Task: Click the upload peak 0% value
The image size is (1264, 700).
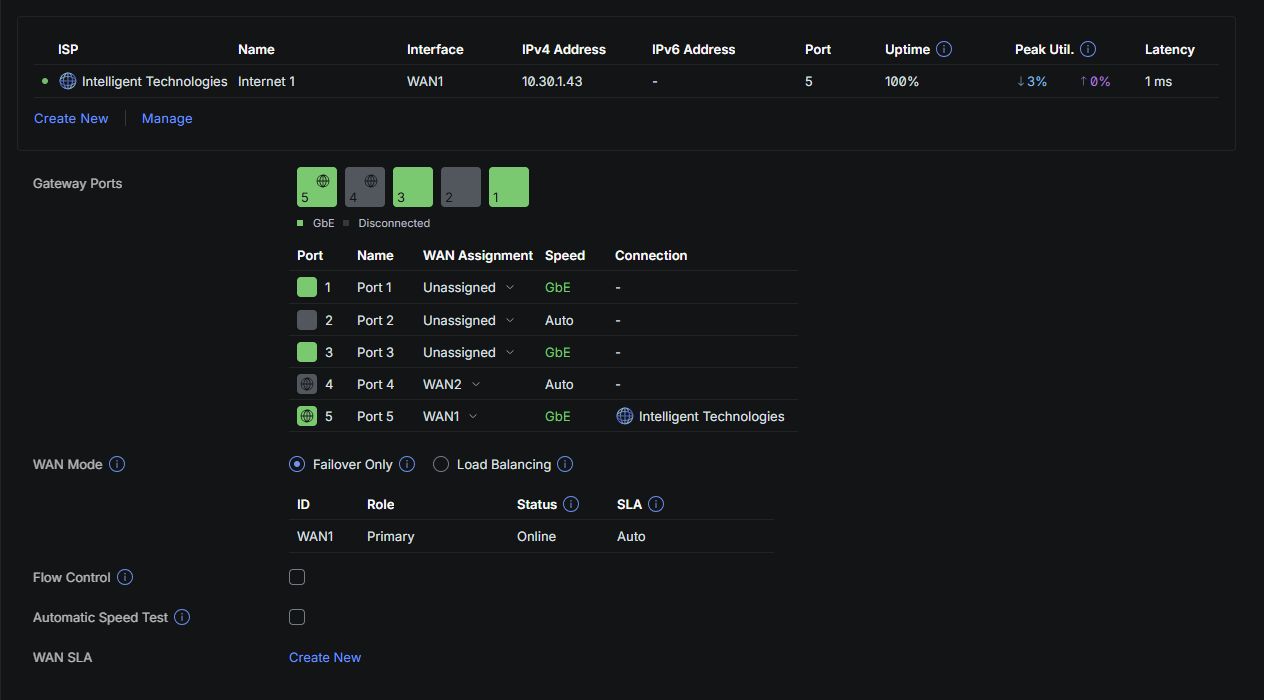Action: coord(1095,81)
